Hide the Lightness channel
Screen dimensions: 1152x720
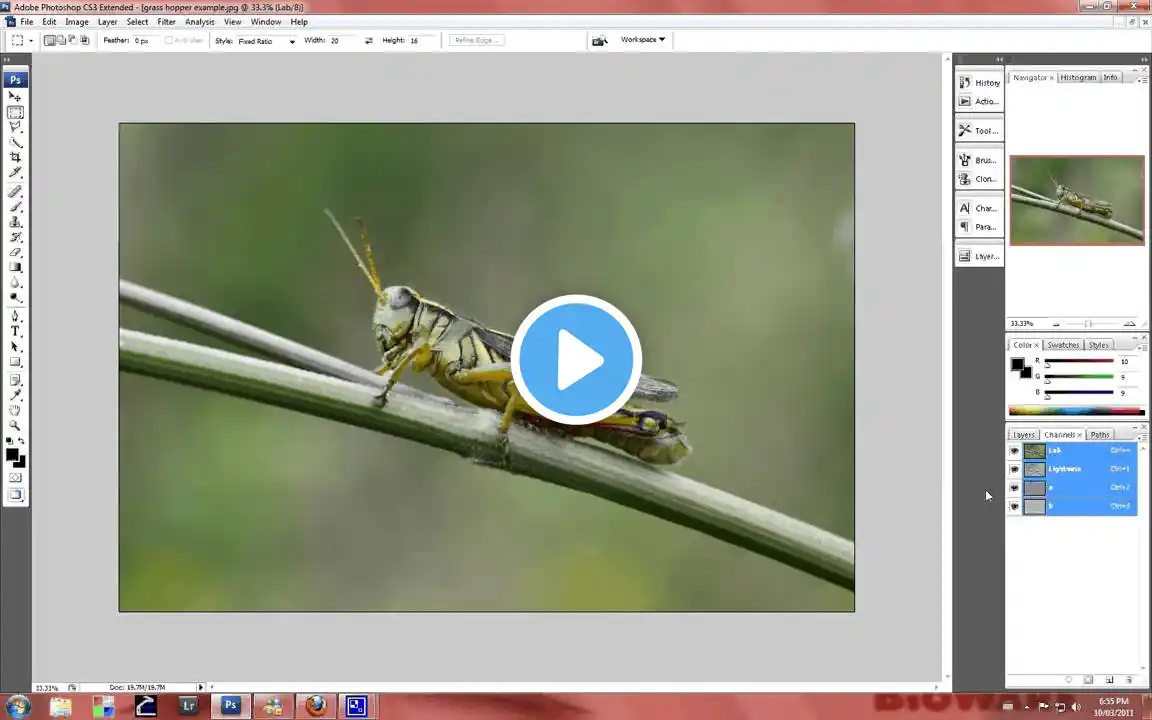(x=1014, y=469)
